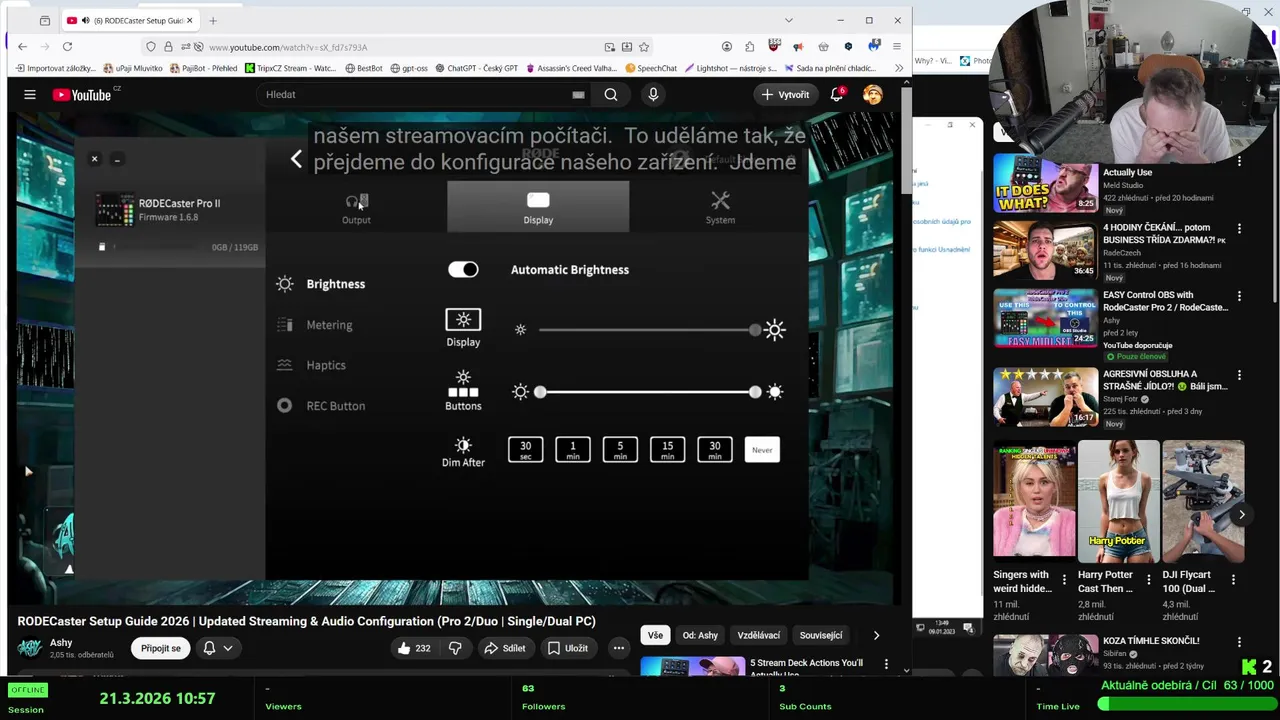Set Dim After to 30 min
Viewport: 1280px width, 720px height.
tap(715, 450)
